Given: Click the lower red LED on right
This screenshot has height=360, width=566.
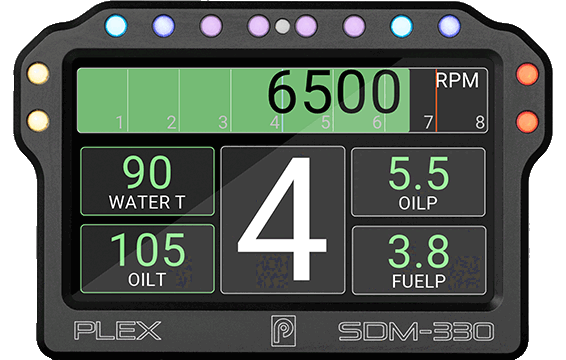Looking at the screenshot, I should (527, 122).
